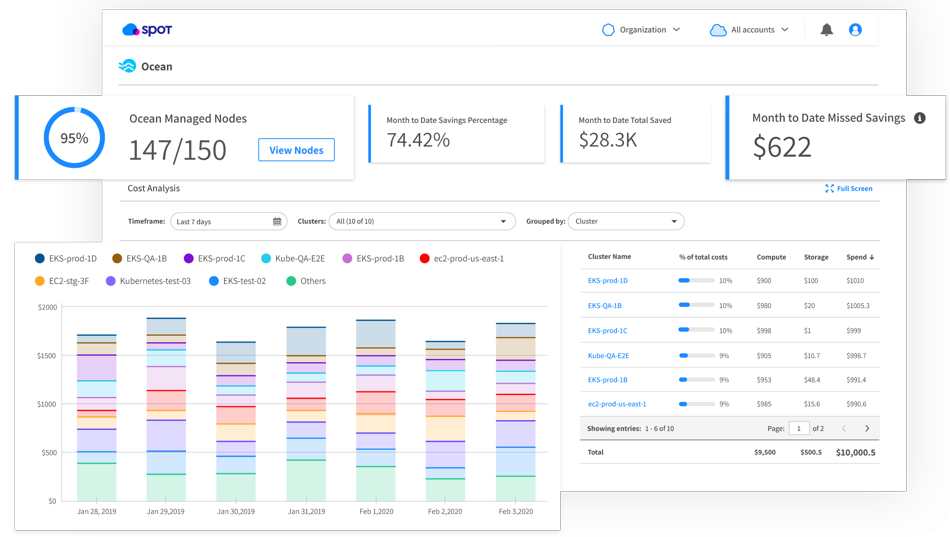Click the 95% managed nodes ring
The image size is (950, 537).
pos(74,138)
